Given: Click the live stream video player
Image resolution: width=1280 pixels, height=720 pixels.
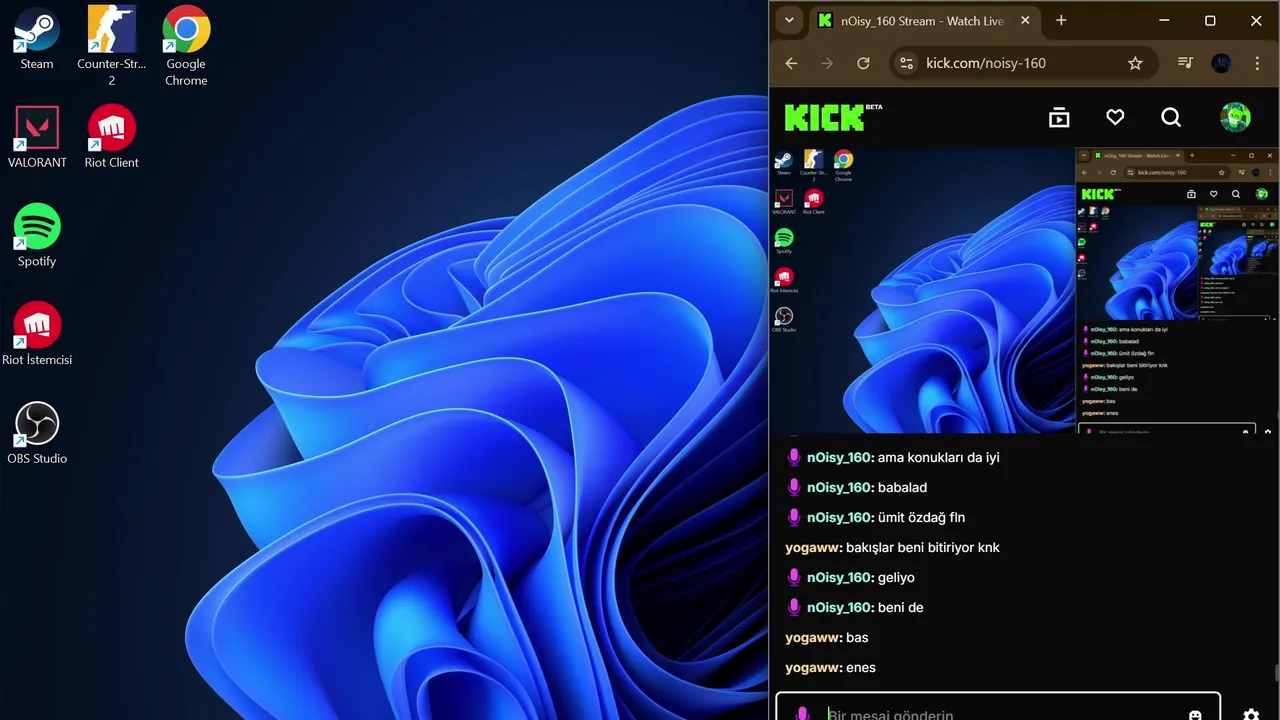Looking at the screenshot, I should 1024,290.
